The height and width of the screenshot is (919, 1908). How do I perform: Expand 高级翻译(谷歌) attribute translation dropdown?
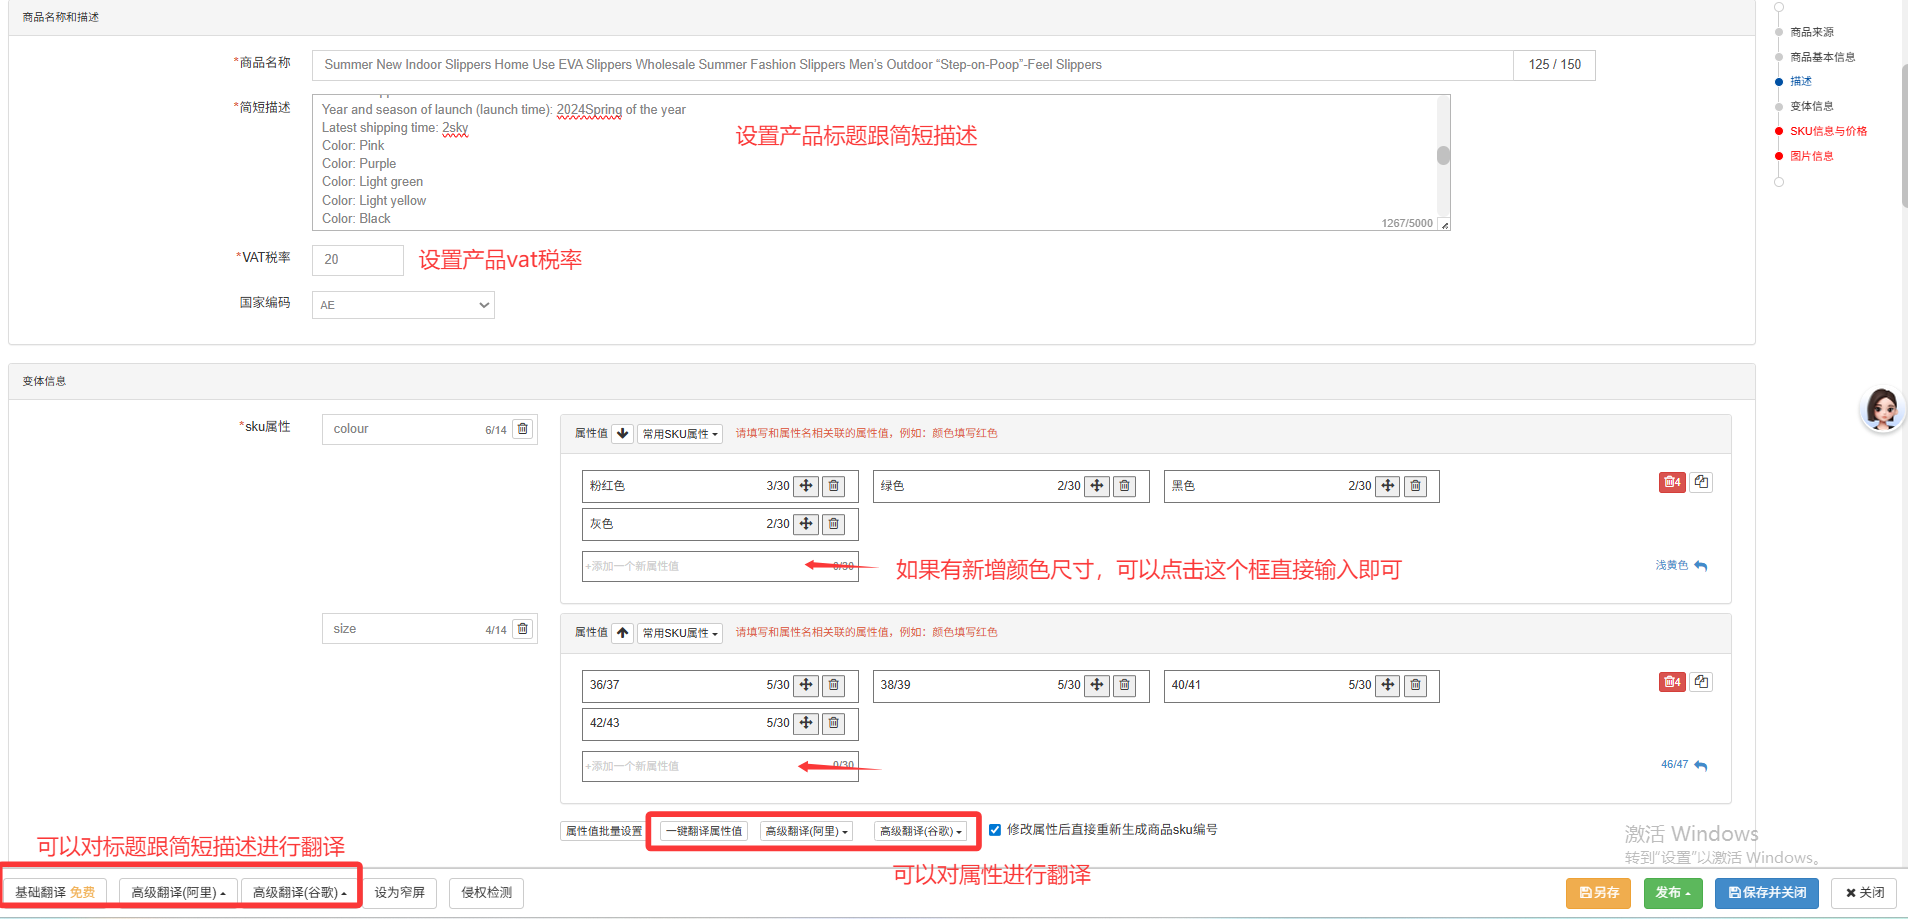pos(920,831)
